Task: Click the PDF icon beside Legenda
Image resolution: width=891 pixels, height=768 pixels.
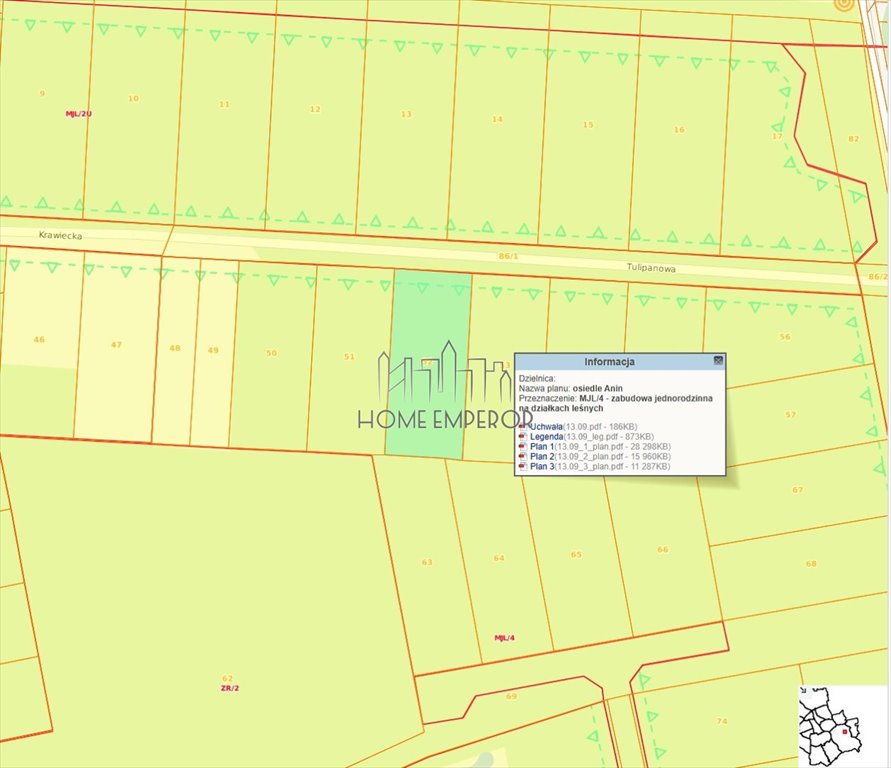Action: tap(523, 437)
